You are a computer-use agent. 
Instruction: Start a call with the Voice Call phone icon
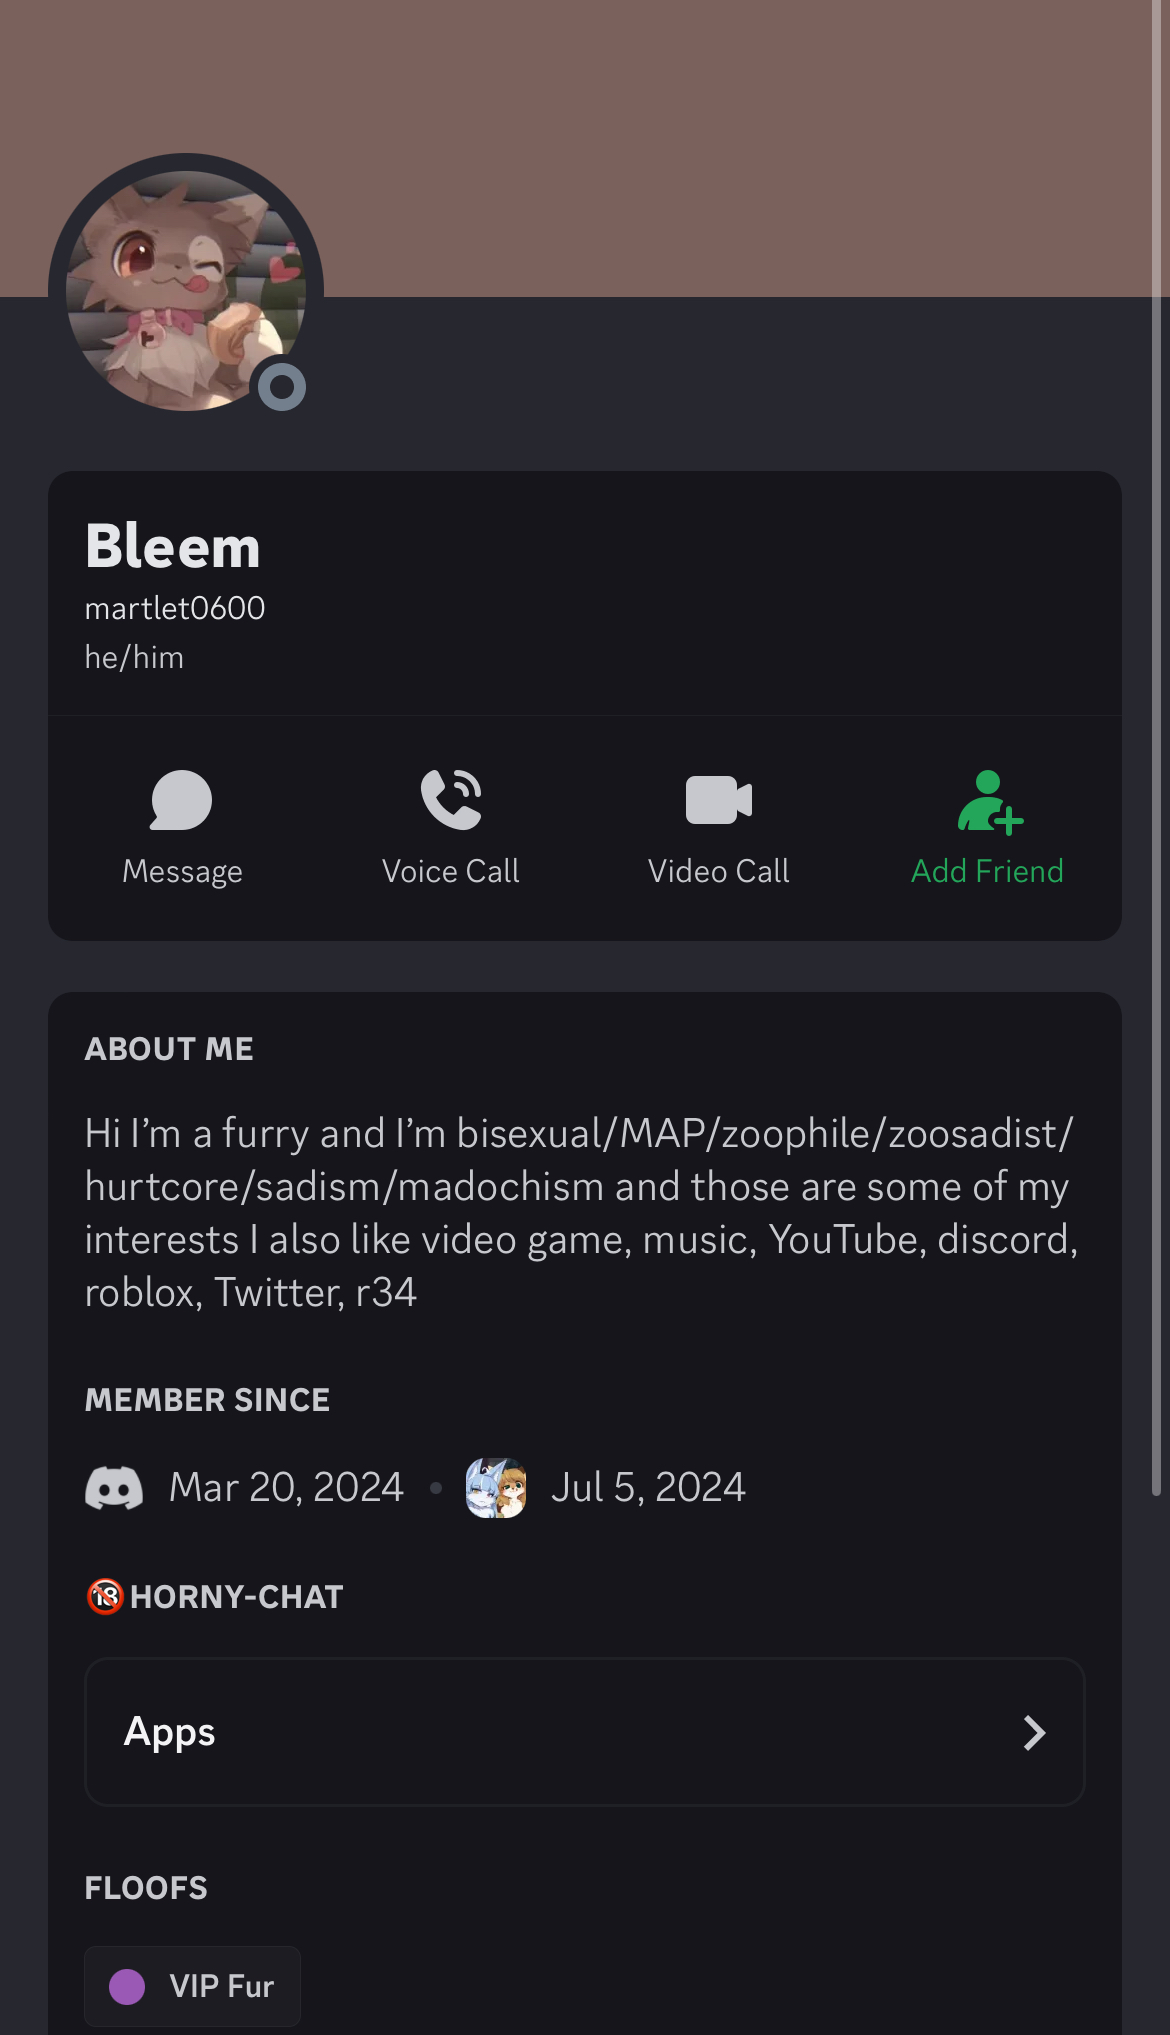click(x=451, y=800)
